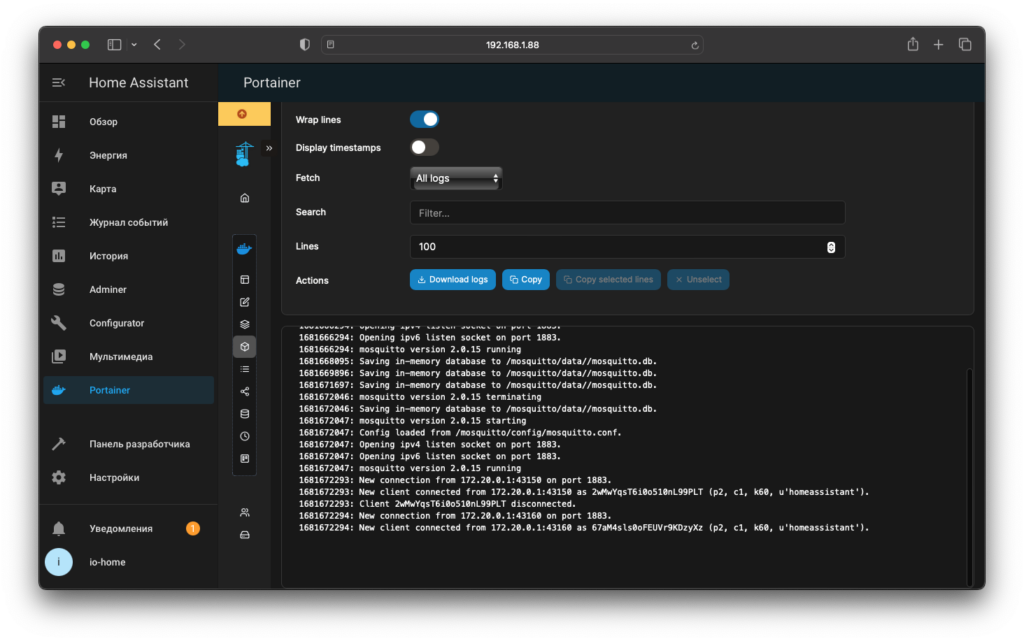This screenshot has height=641, width=1024.
Task: Select log line 'mosquitto version 2.0.15 terminating'
Action: point(420,397)
